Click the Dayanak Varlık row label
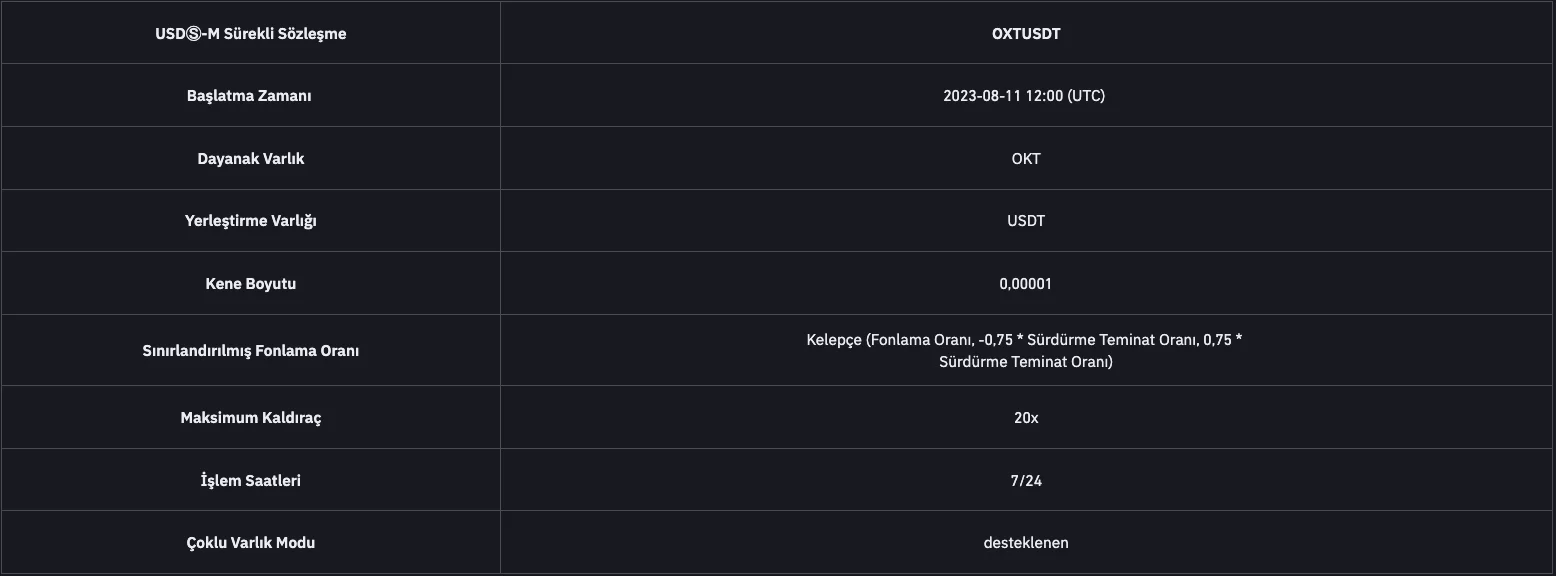Screen dimensions: 1556x576 [x=250, y=159]
